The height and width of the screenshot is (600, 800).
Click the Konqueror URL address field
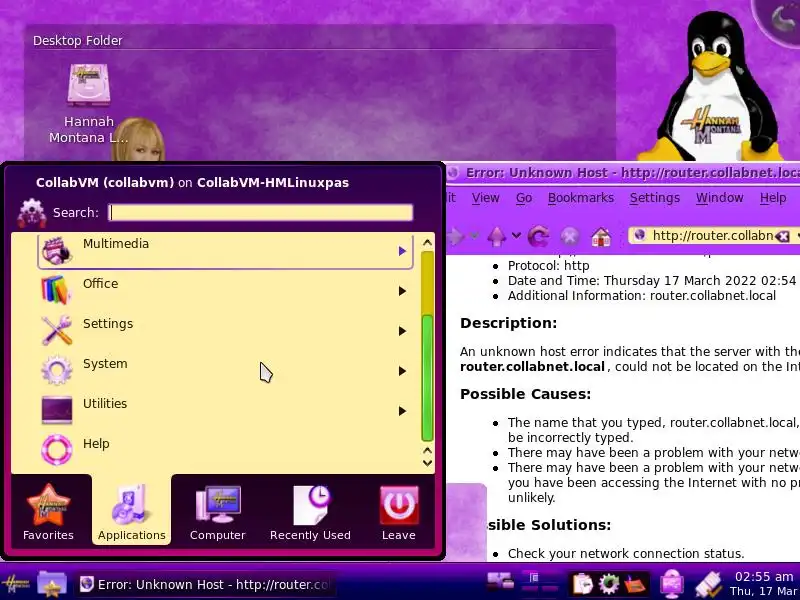pyautogui.click(x=713, y=236)
